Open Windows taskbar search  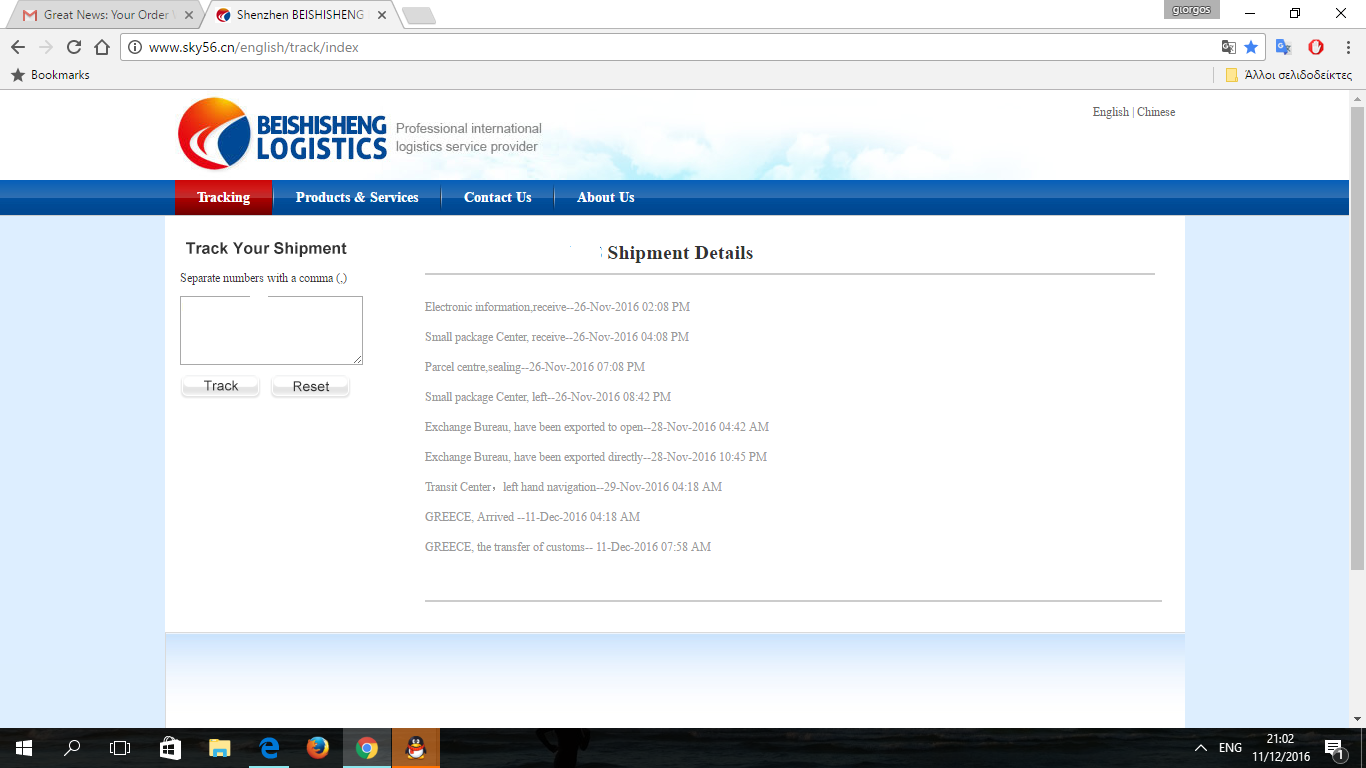point(72,747)
